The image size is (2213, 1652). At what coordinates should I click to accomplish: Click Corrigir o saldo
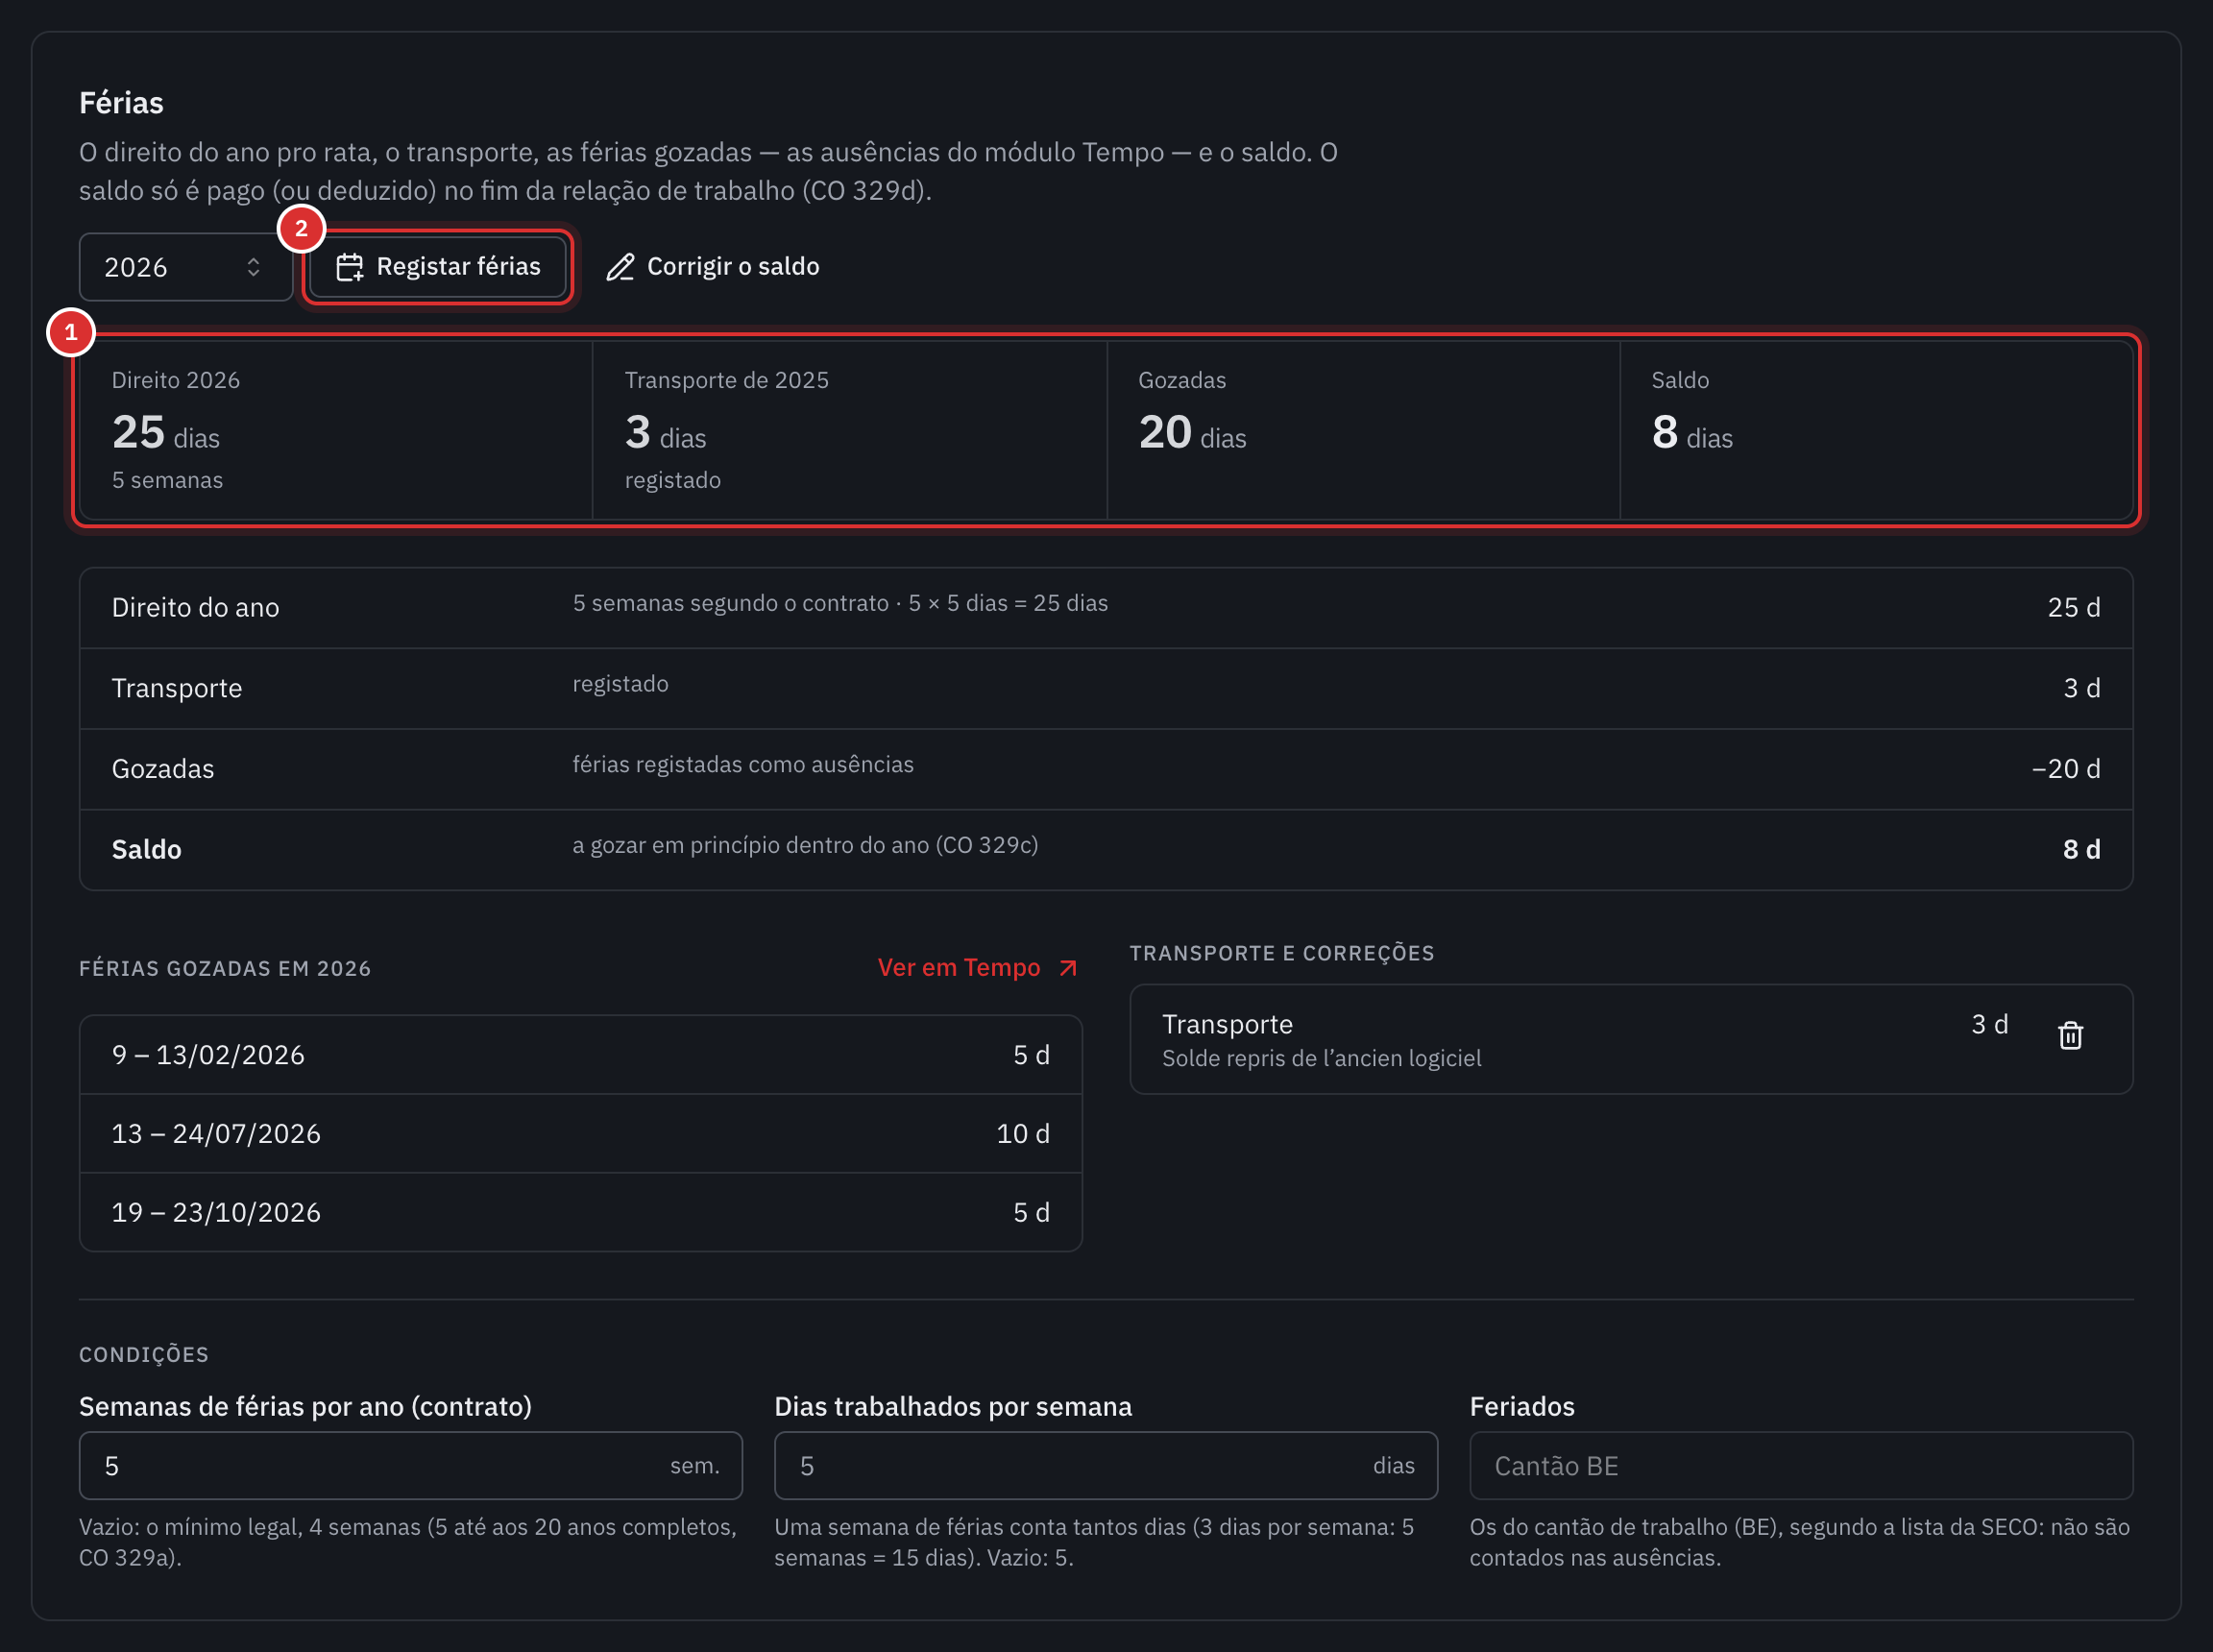713,267
